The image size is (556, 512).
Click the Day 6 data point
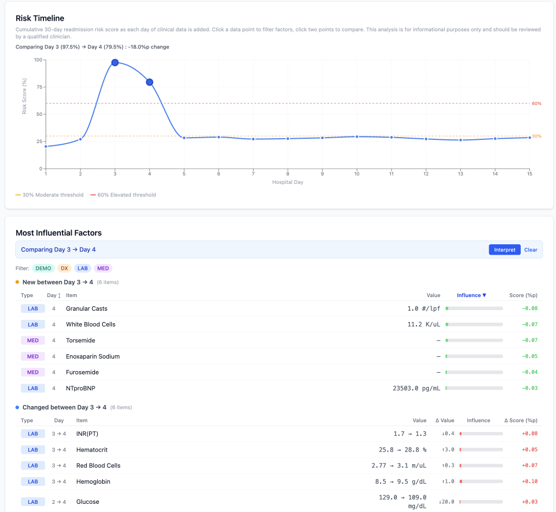pyautogui.click(x=218, y=137)
